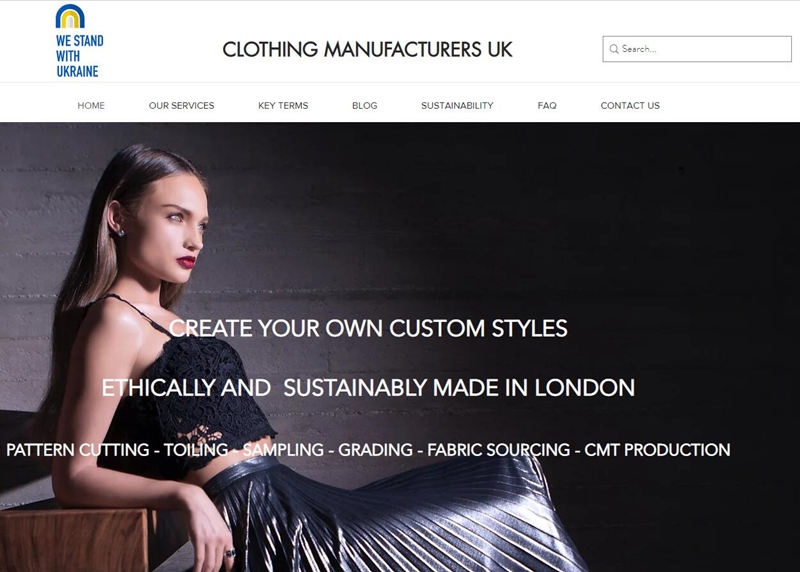
Task: Click the Clothing Manufacturers UK title
Action: (x=367, y=49)
